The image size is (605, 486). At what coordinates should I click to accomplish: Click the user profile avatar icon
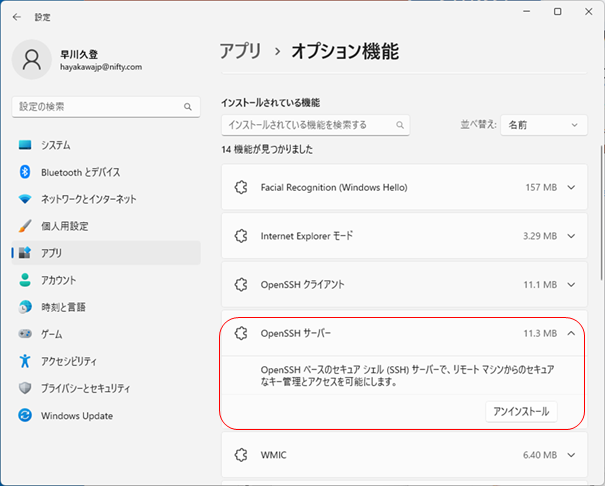31,60
